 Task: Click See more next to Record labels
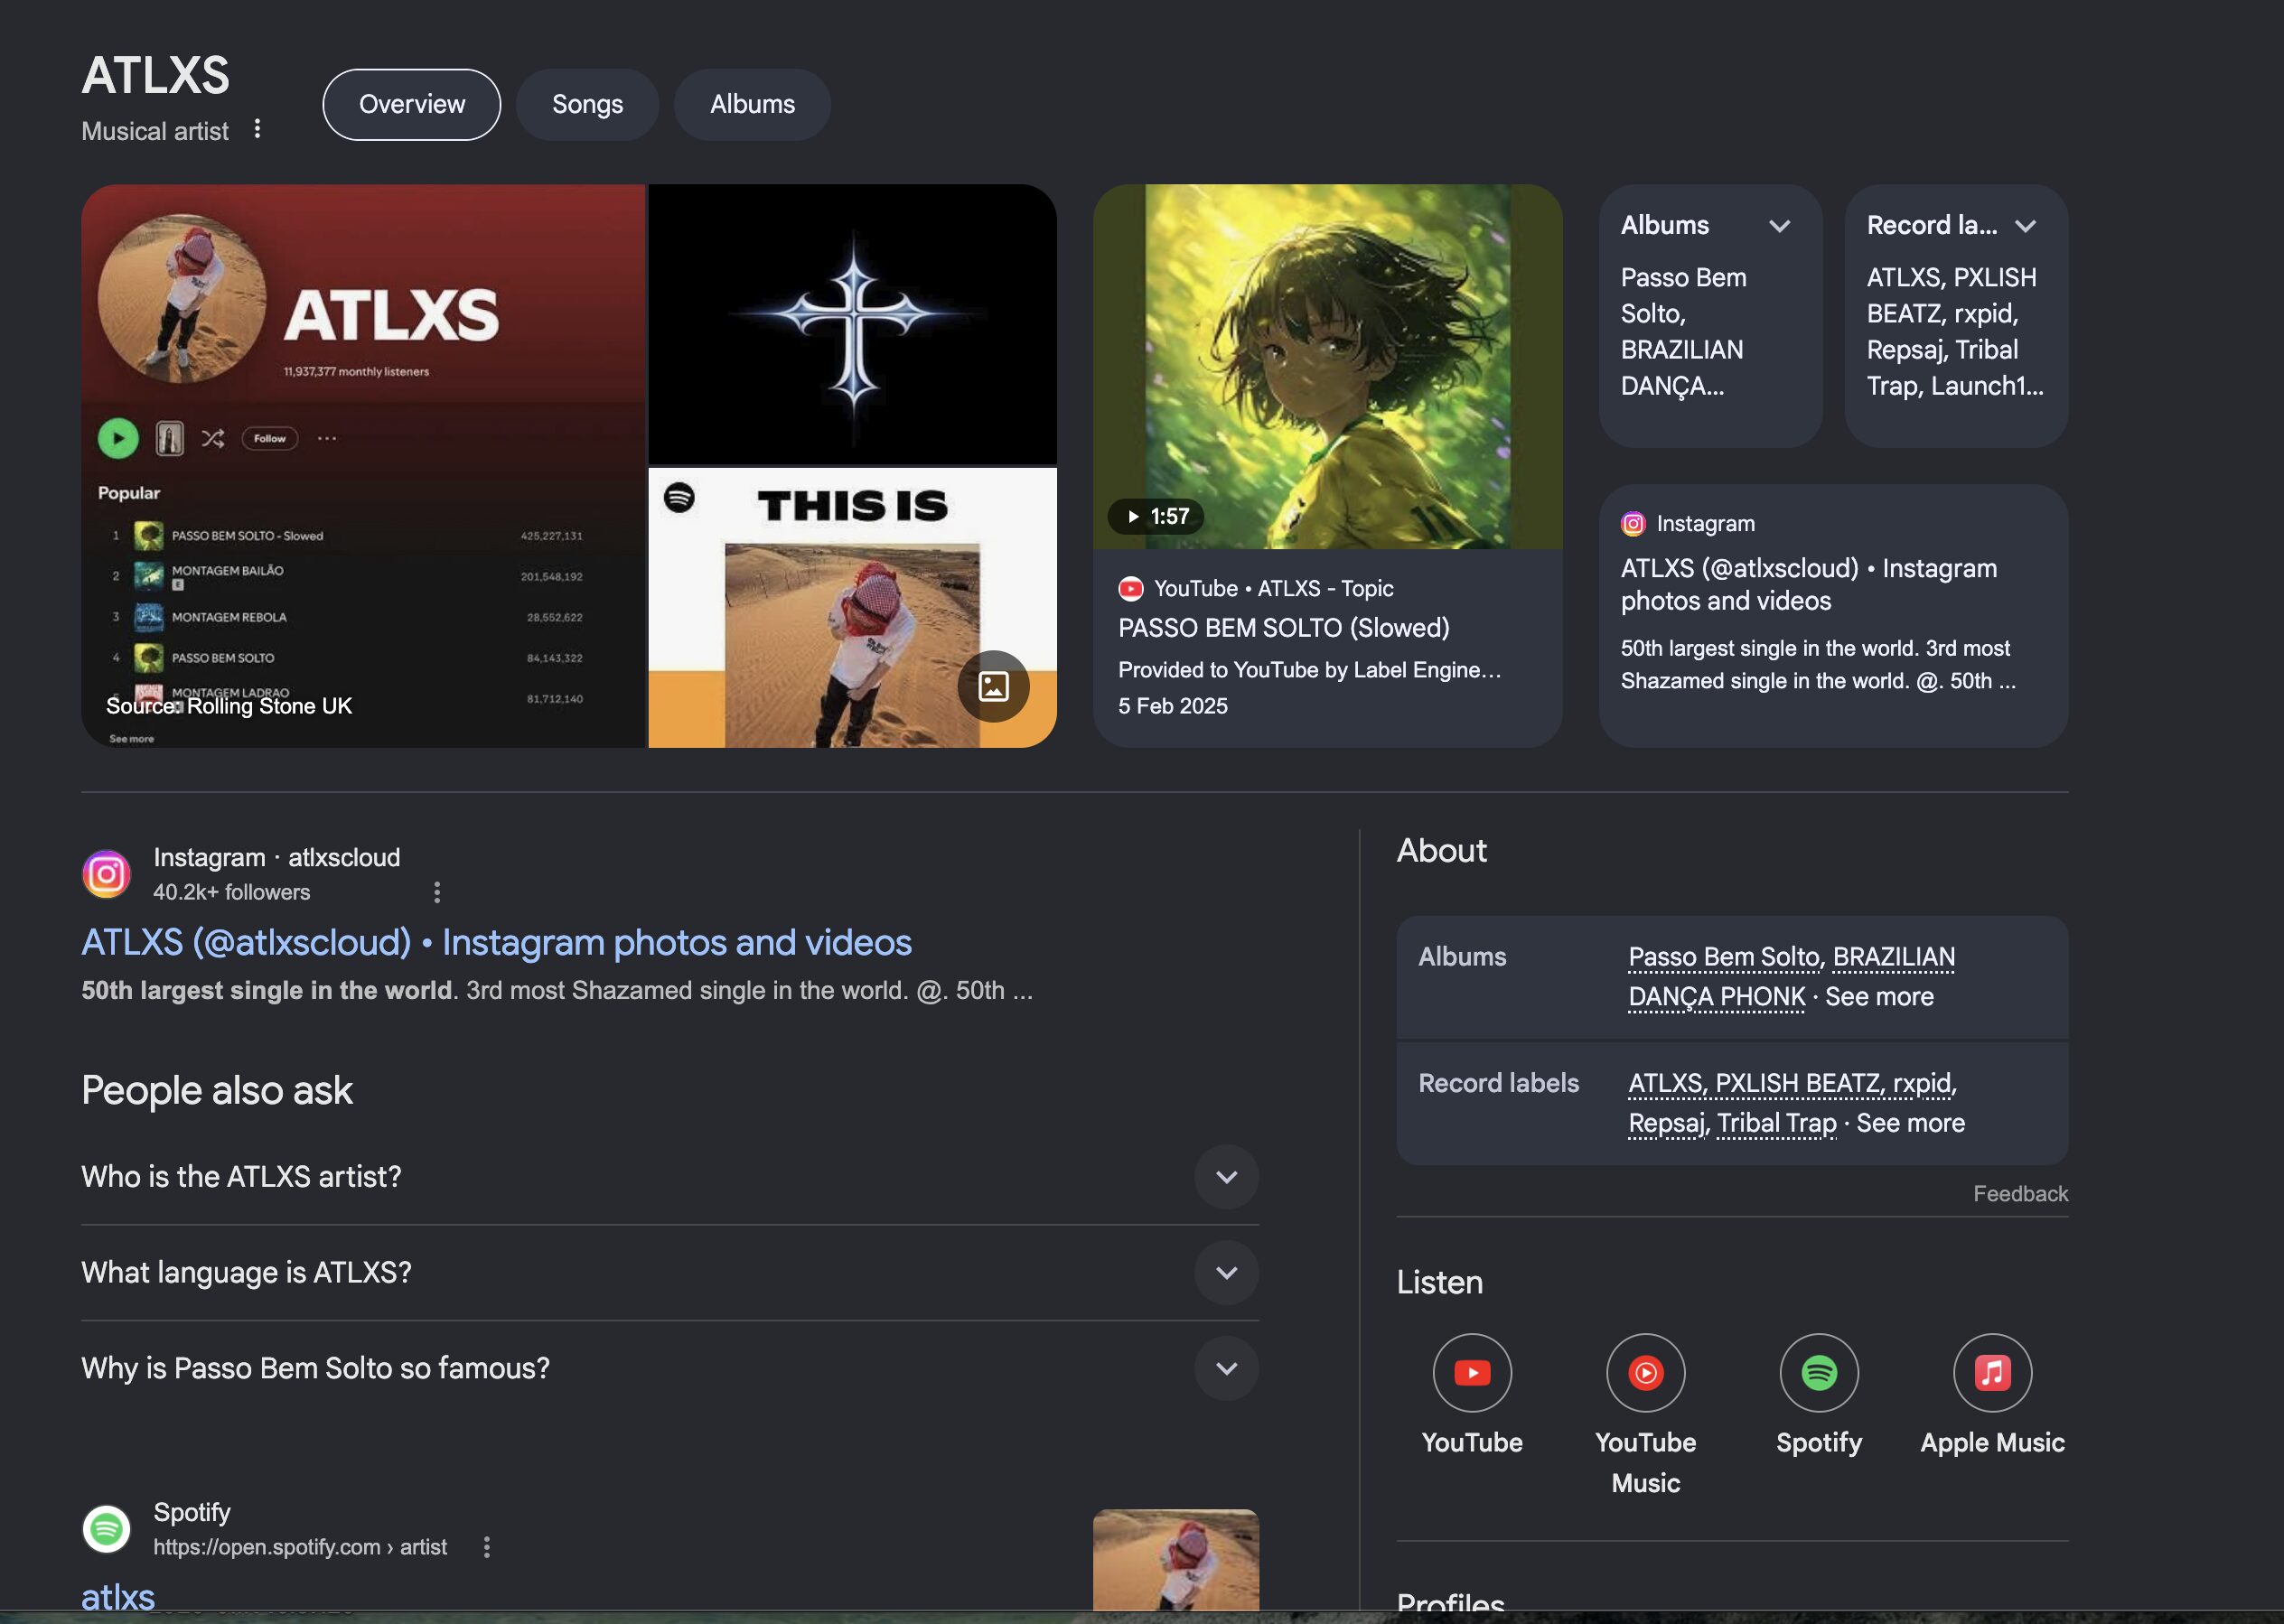click(x=1910, y=1124)
